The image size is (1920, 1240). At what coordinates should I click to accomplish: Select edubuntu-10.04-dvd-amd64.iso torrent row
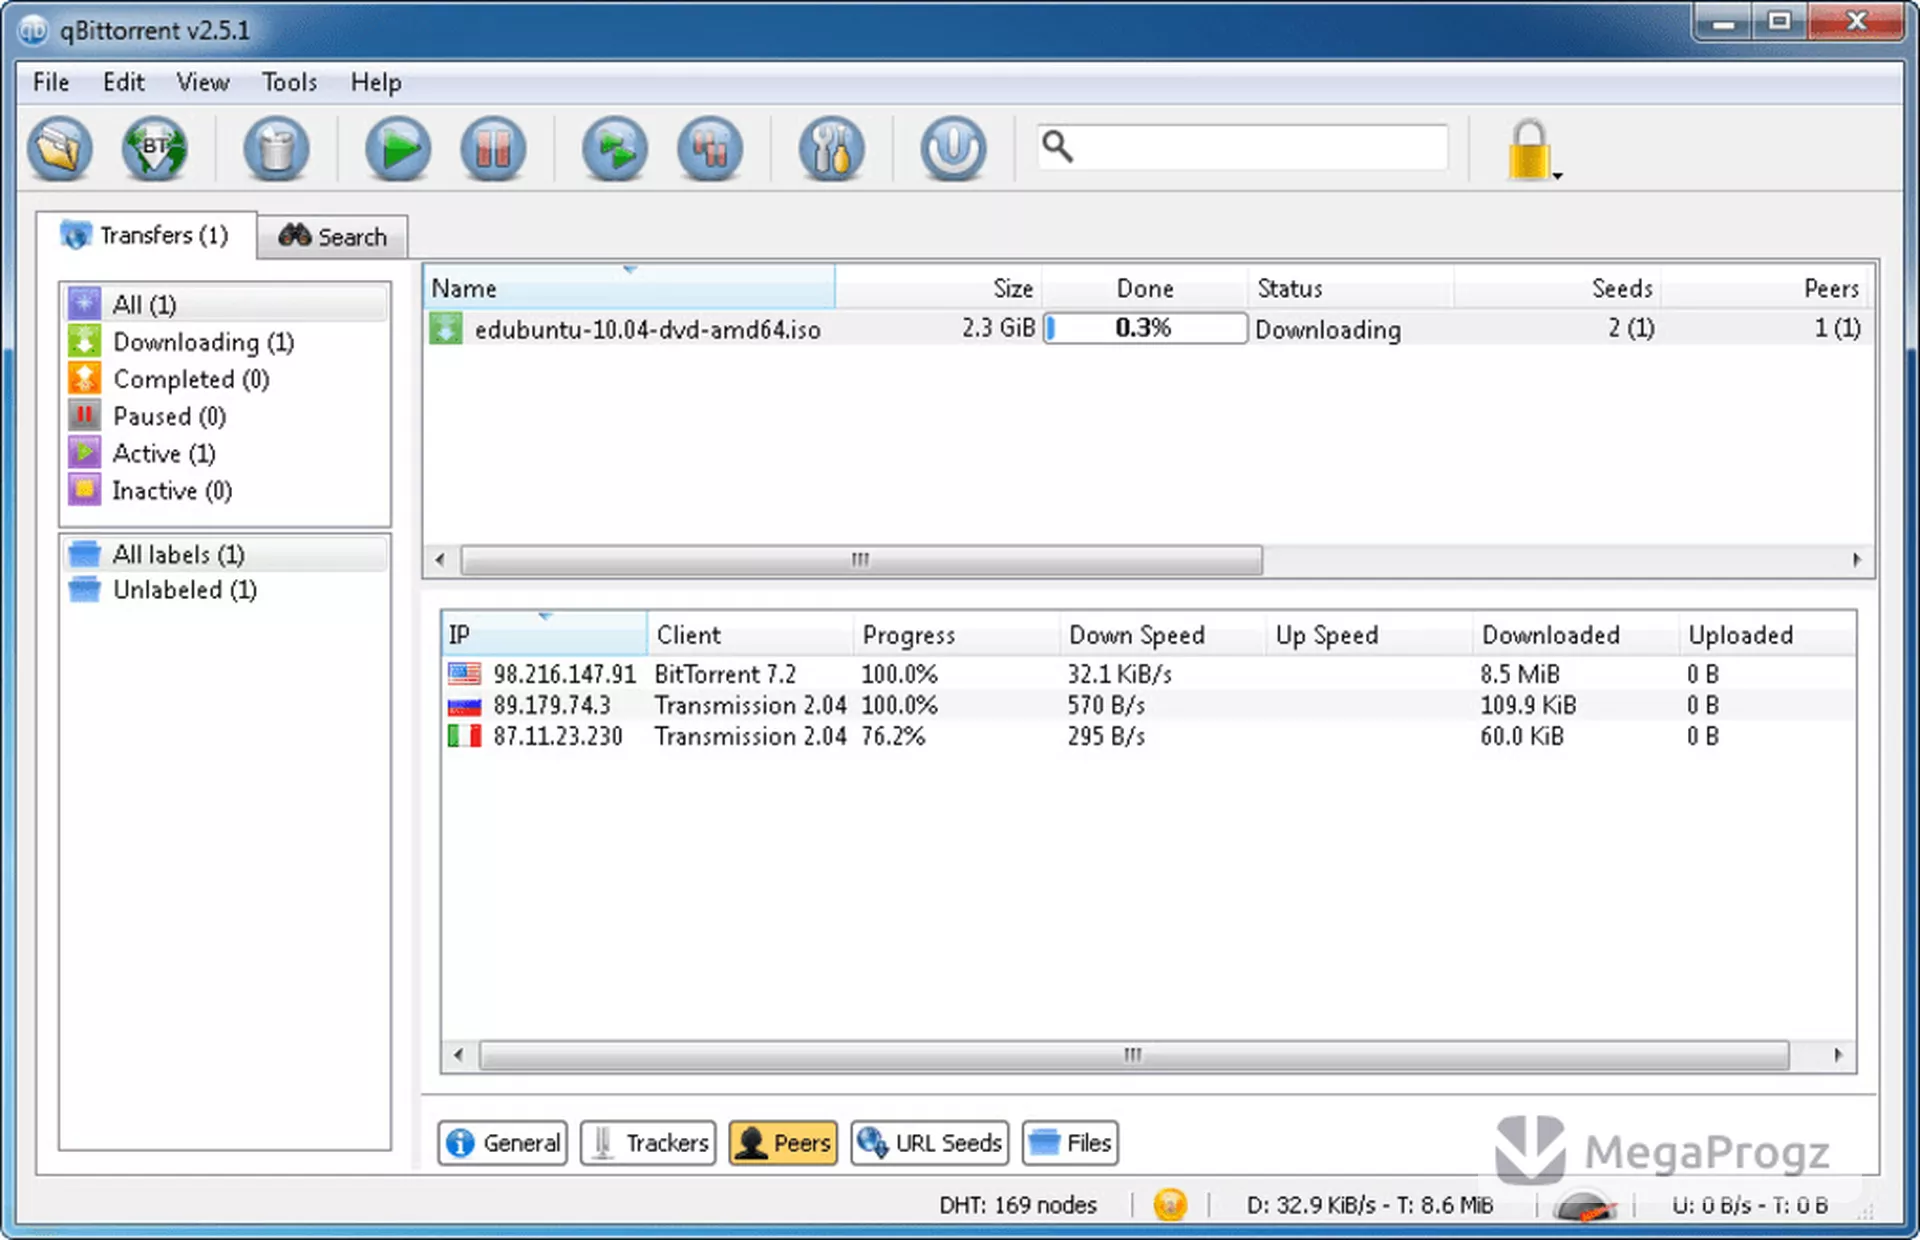click(1146, 329)
